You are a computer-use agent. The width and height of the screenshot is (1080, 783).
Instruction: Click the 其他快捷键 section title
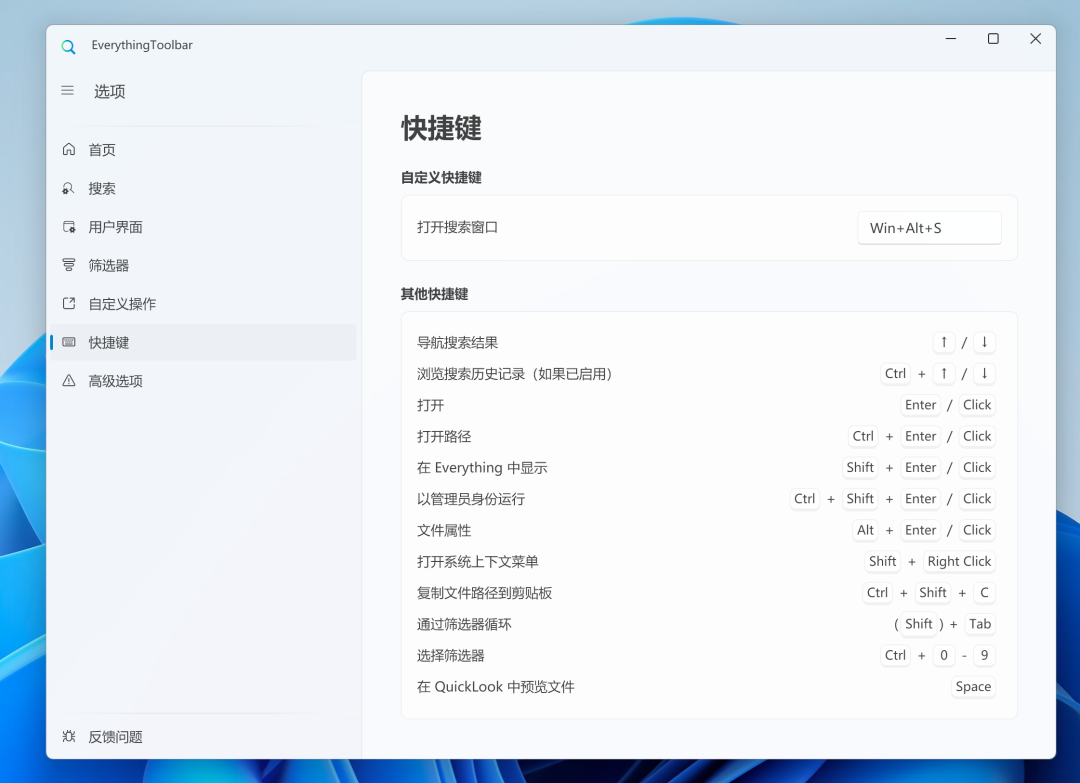[x=435, y=294]
